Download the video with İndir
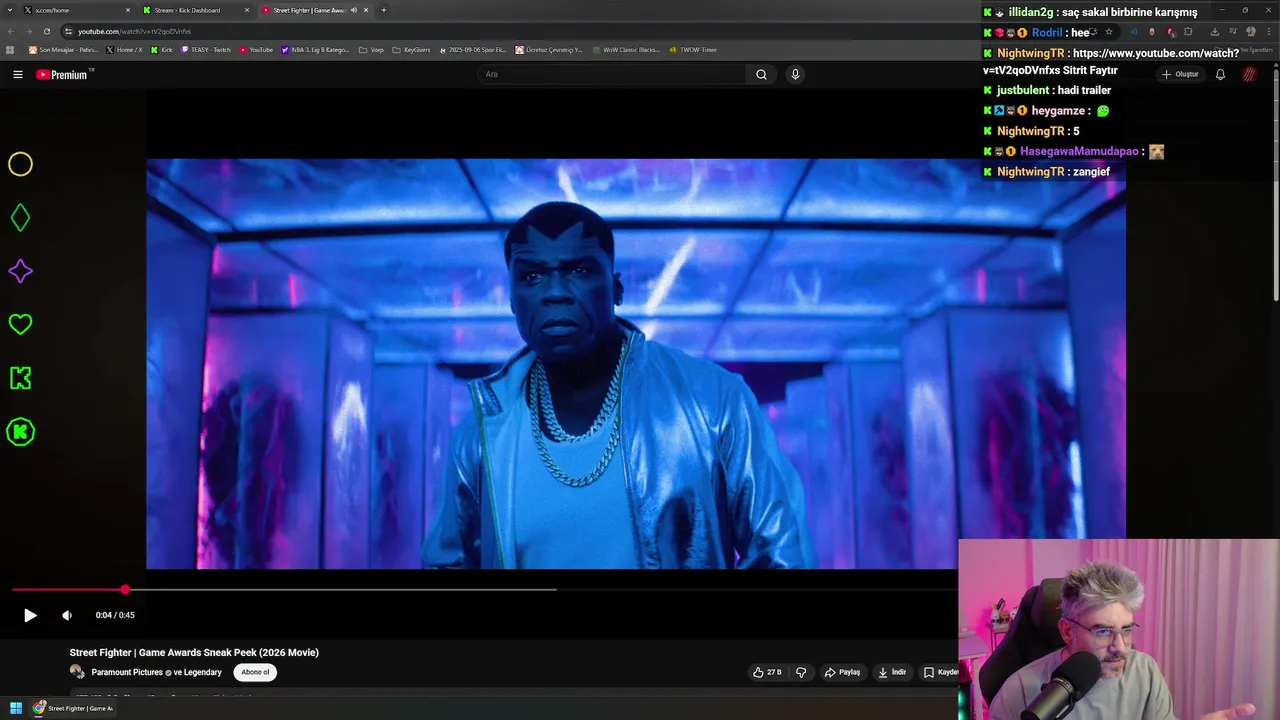1280x720 pixels. click(x=892, y=672)
